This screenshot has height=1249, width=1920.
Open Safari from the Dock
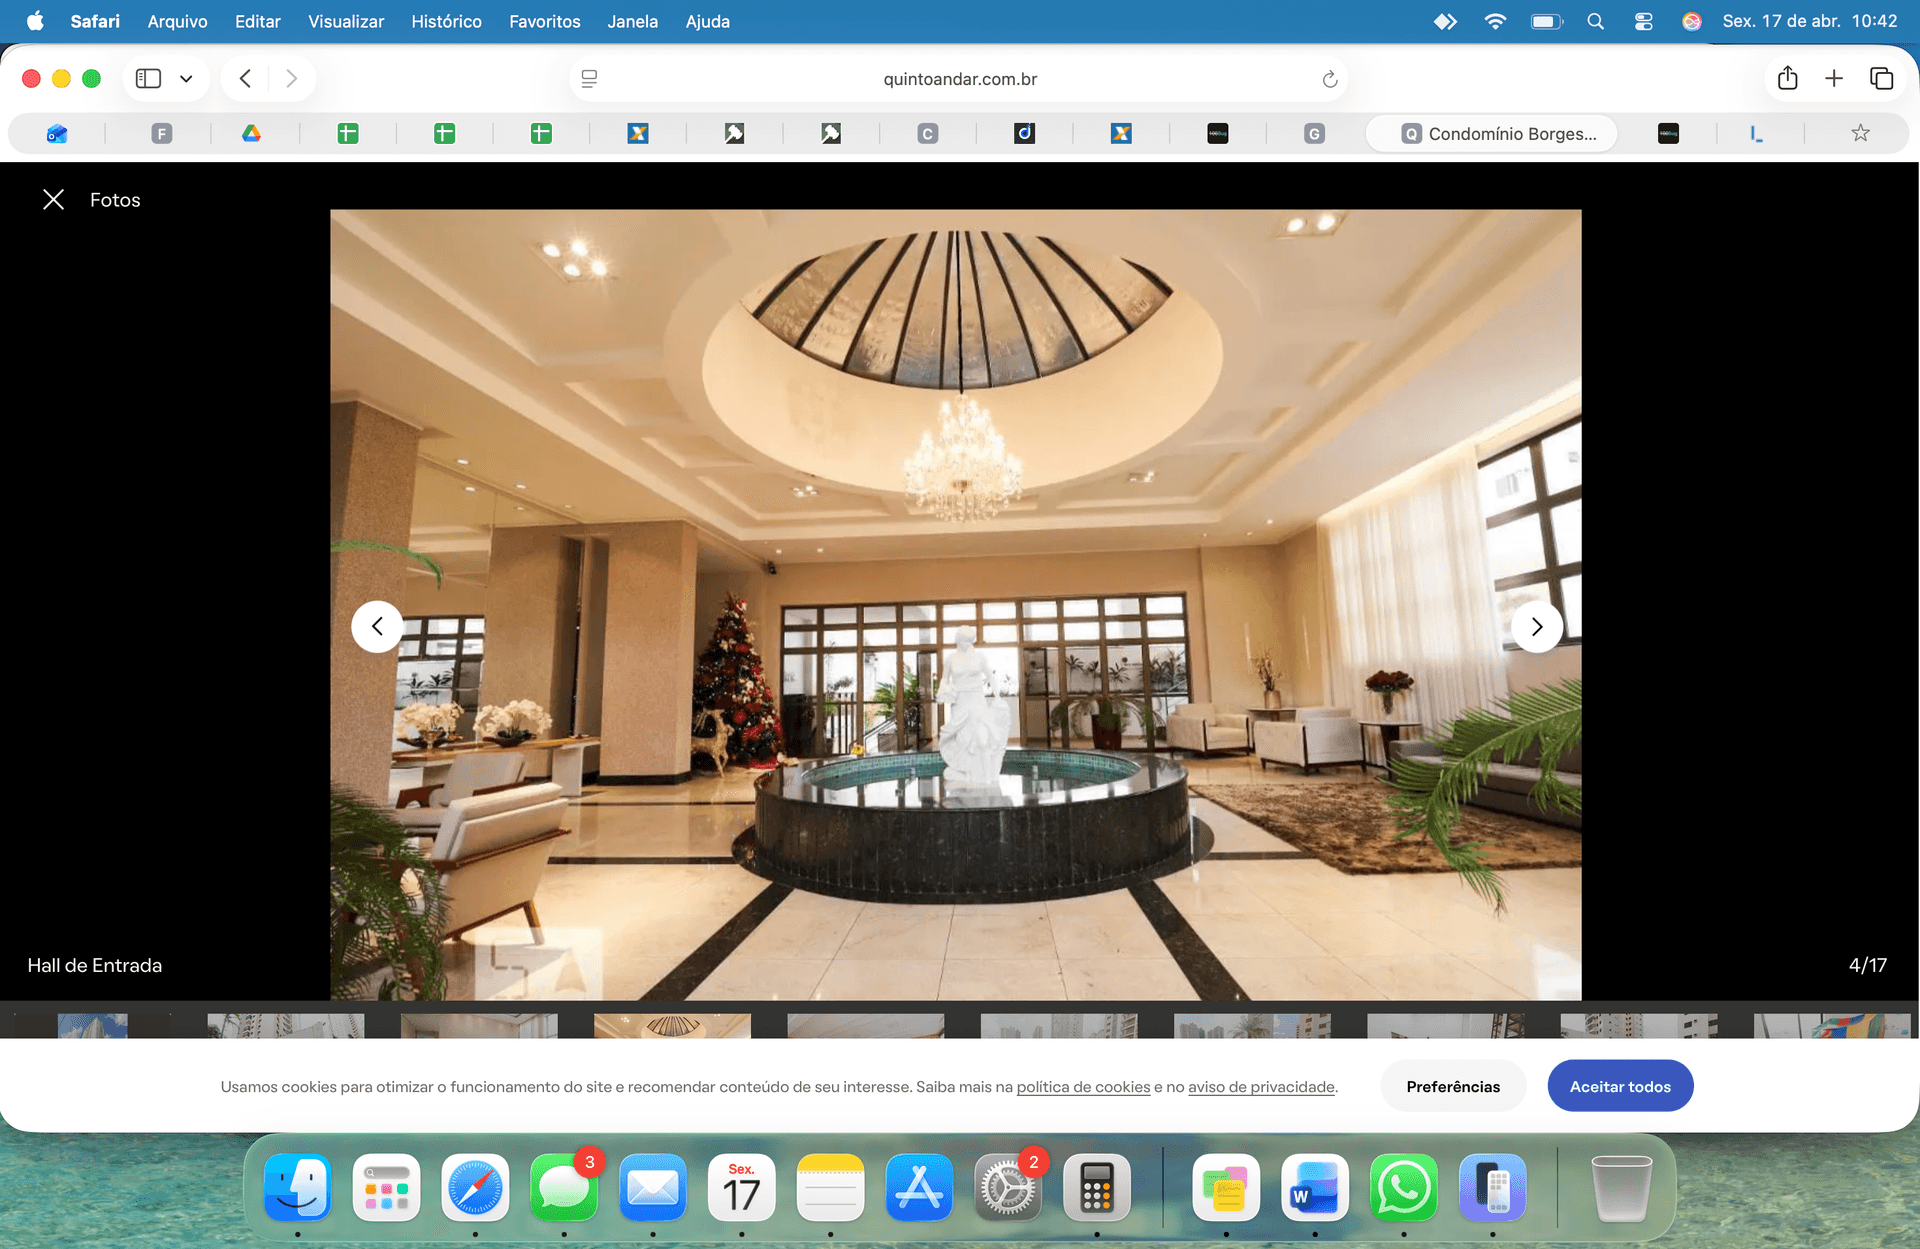pos(475,1188)
